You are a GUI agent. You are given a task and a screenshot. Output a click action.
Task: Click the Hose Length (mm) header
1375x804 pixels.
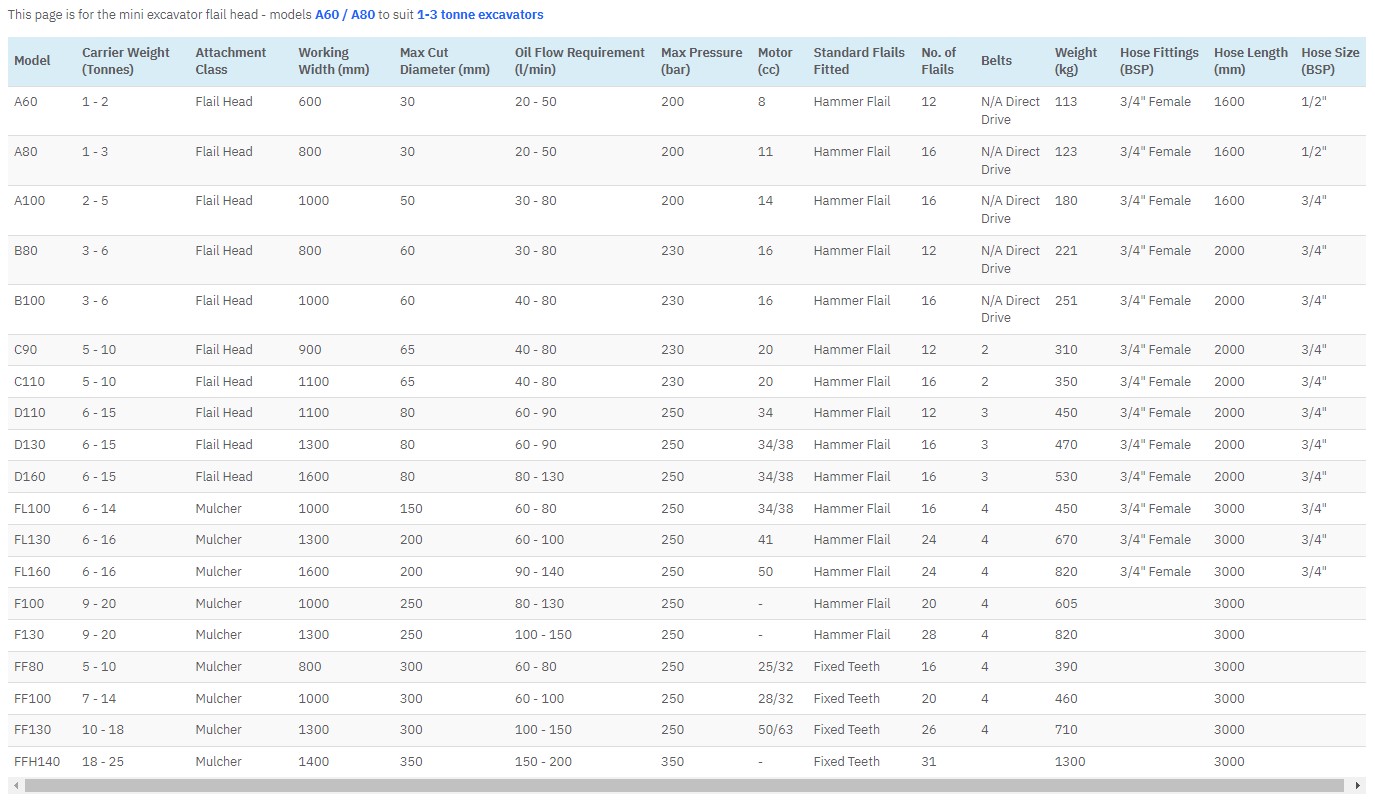coord(1251,61)
